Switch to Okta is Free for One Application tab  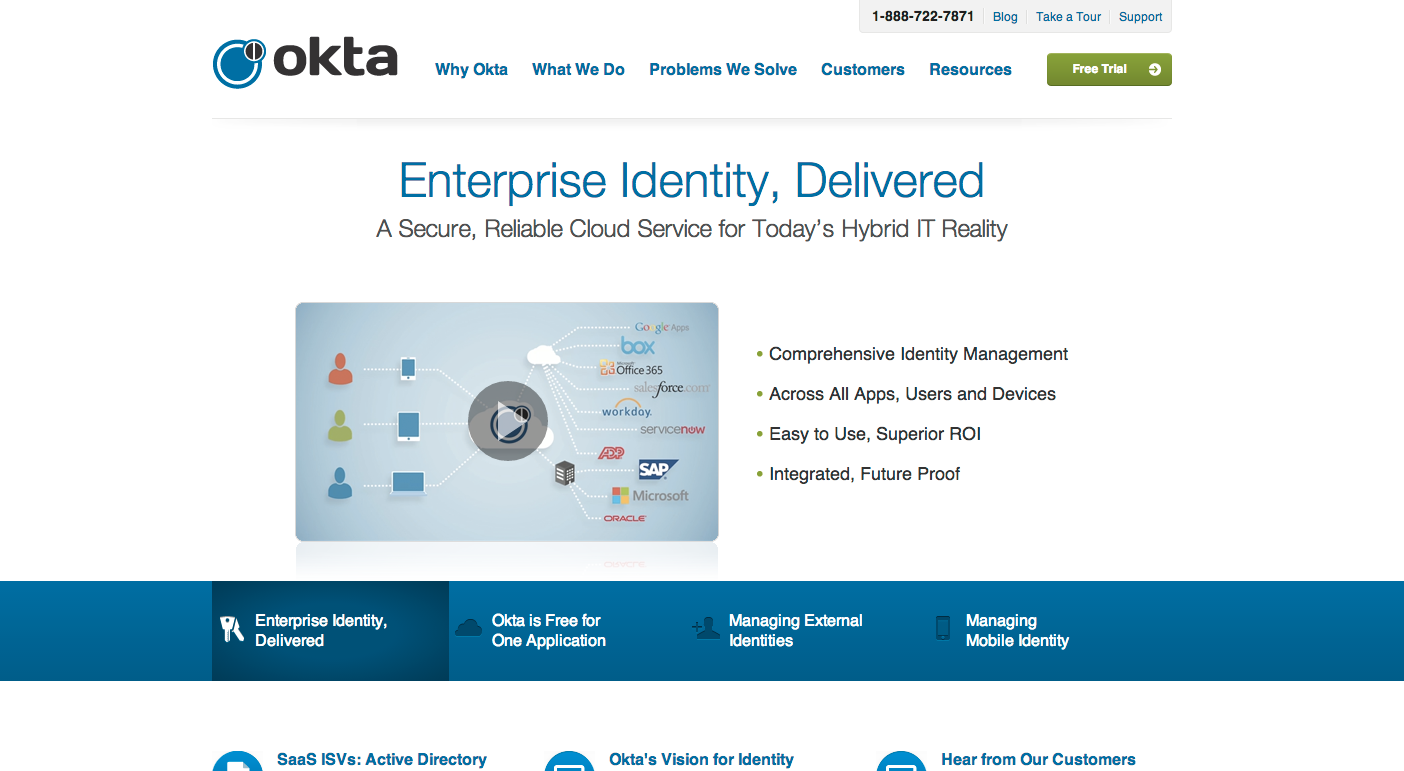567,631
